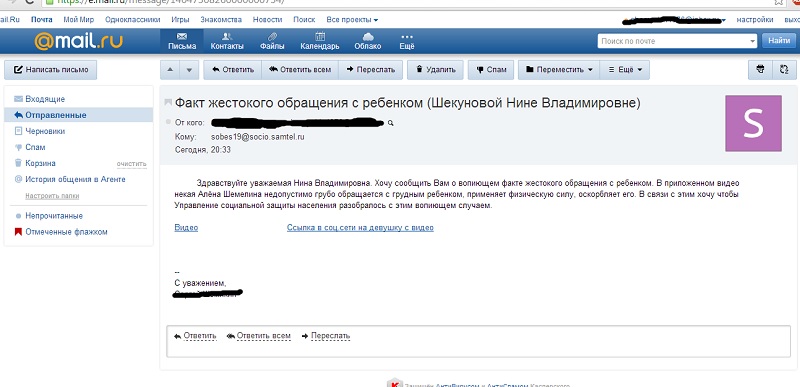Click in the Поиск по почте search field
This screenshot has height=387, width=800.
(672, 41)
